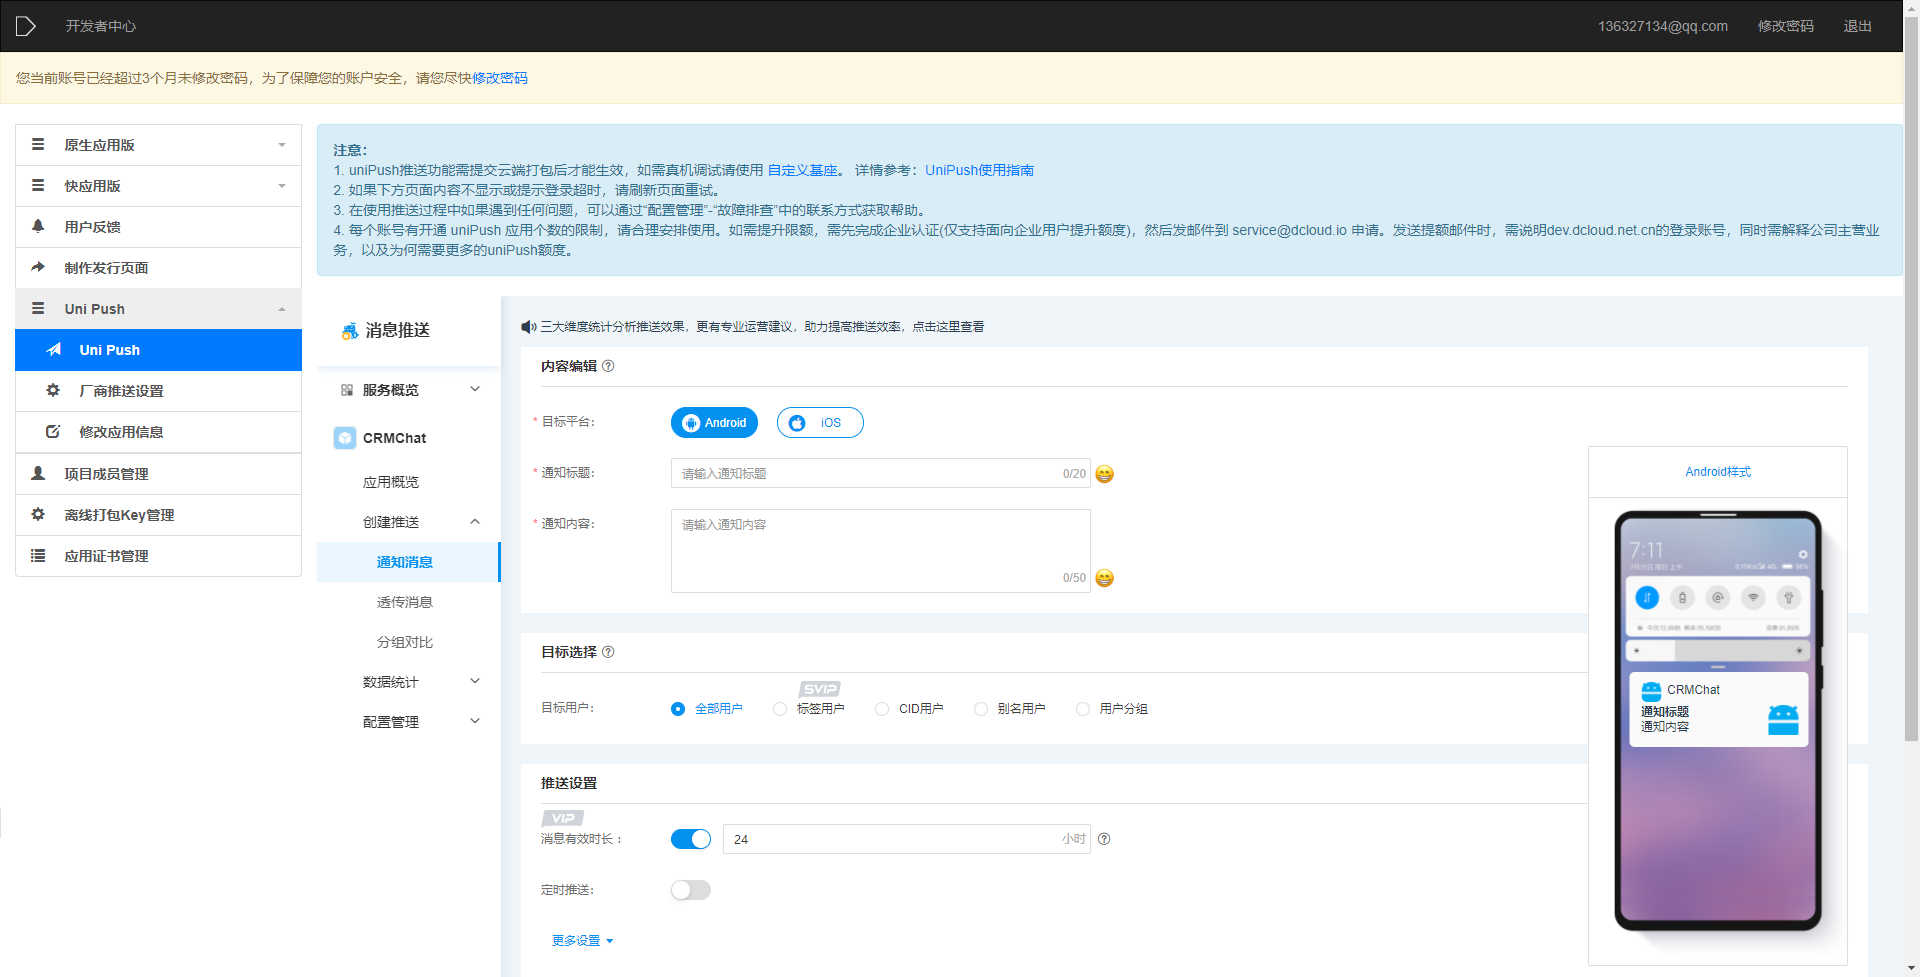Open the UniPush使用指南 link
The image size is (1920, 977).
979,170
